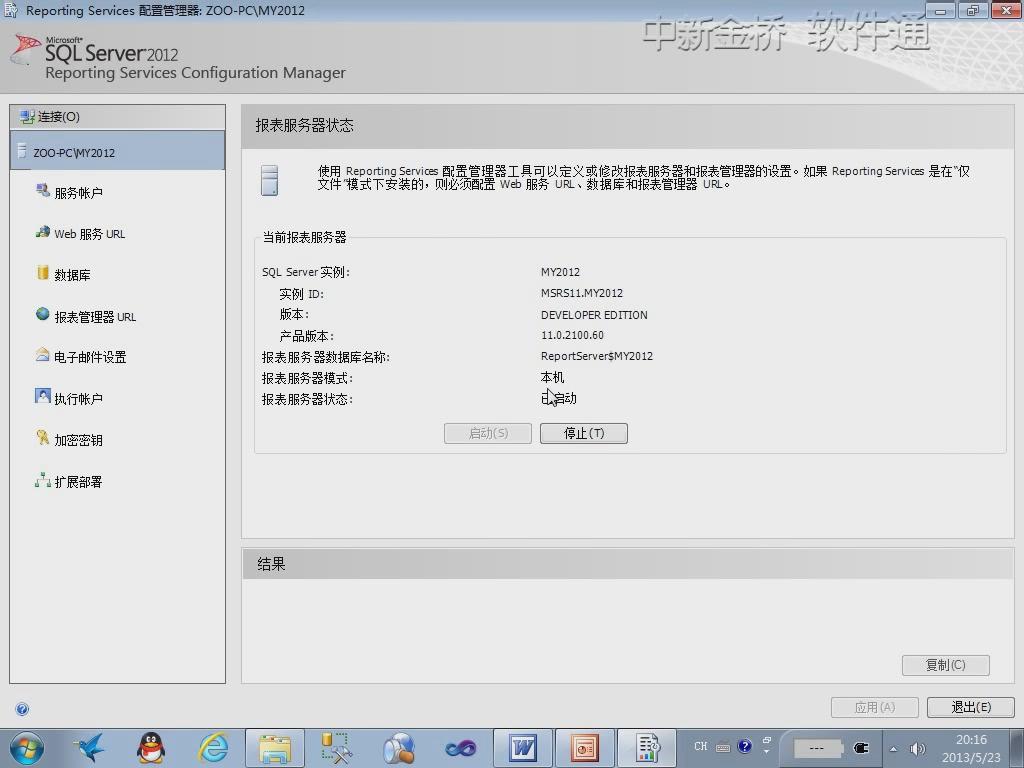
Task: Click the MSRS11.MY2012 instance ID value
Action: [582, 293]
